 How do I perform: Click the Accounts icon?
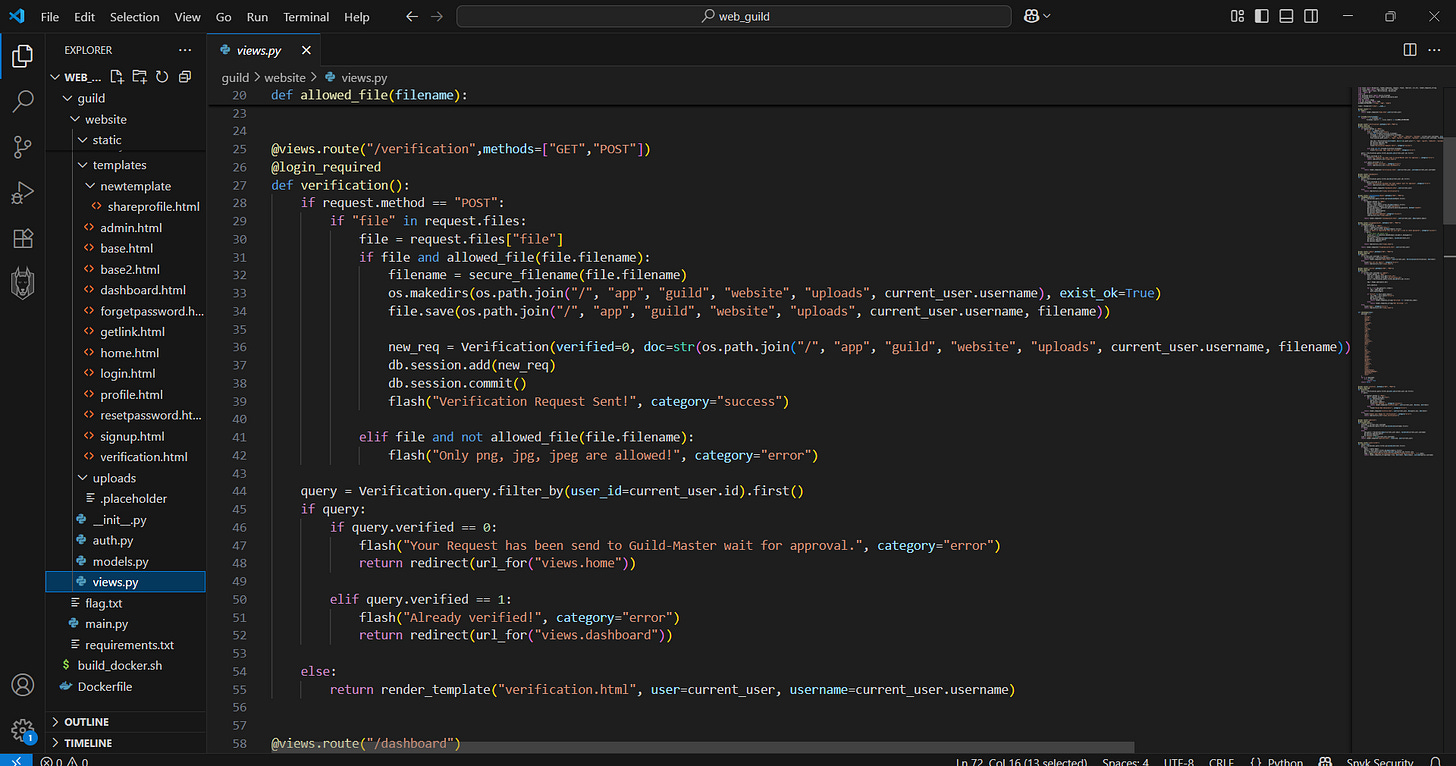click(22, 685)
